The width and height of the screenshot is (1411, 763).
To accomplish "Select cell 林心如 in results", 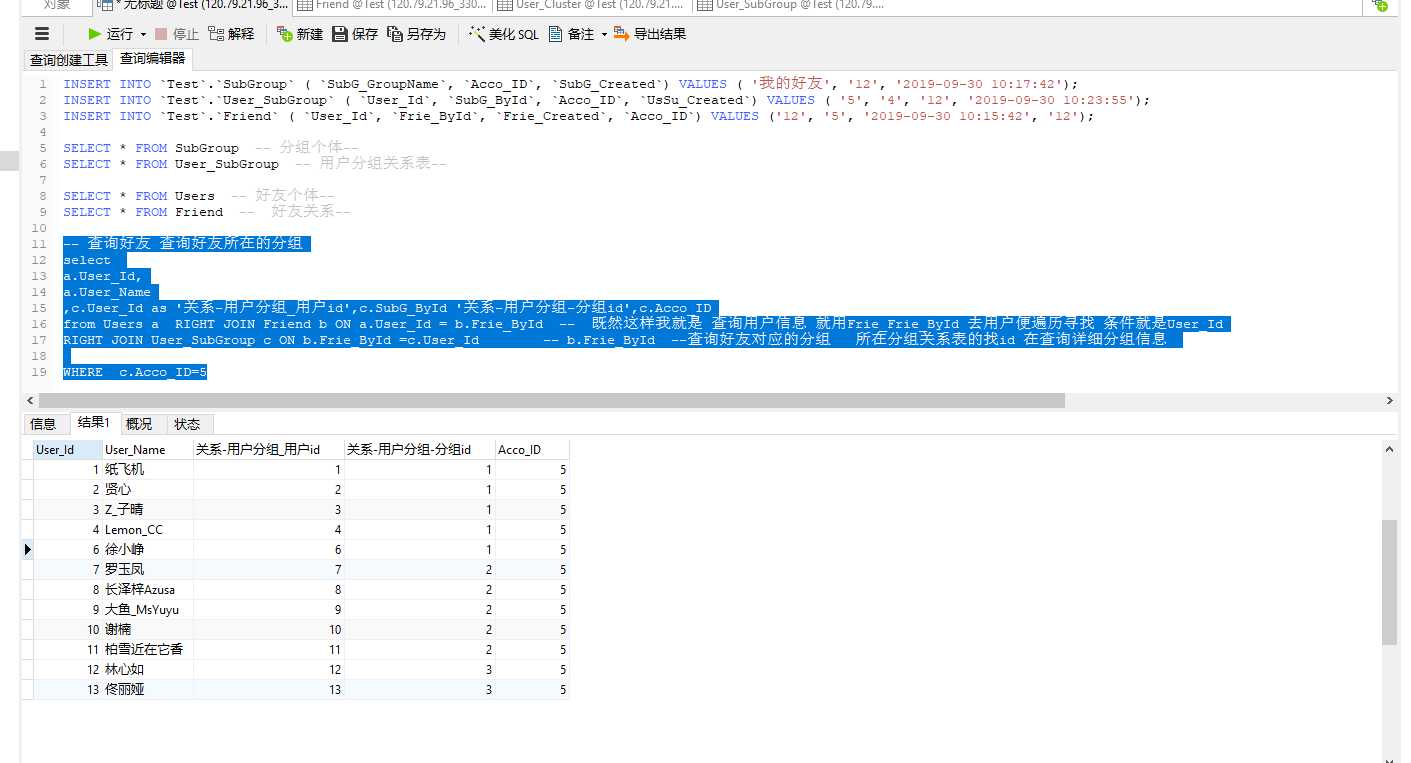I will tap(147, 670).
